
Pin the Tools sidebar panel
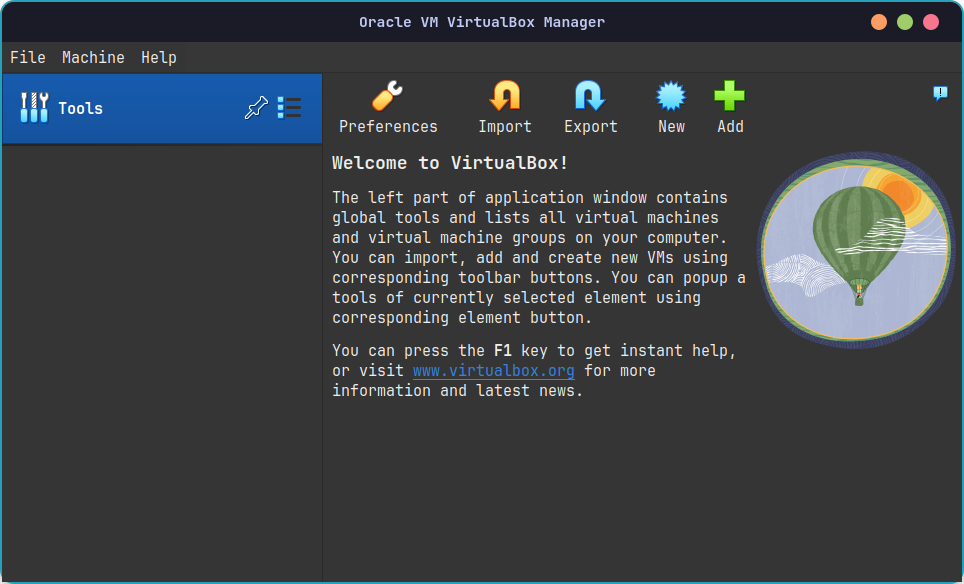tap(257, 106)
